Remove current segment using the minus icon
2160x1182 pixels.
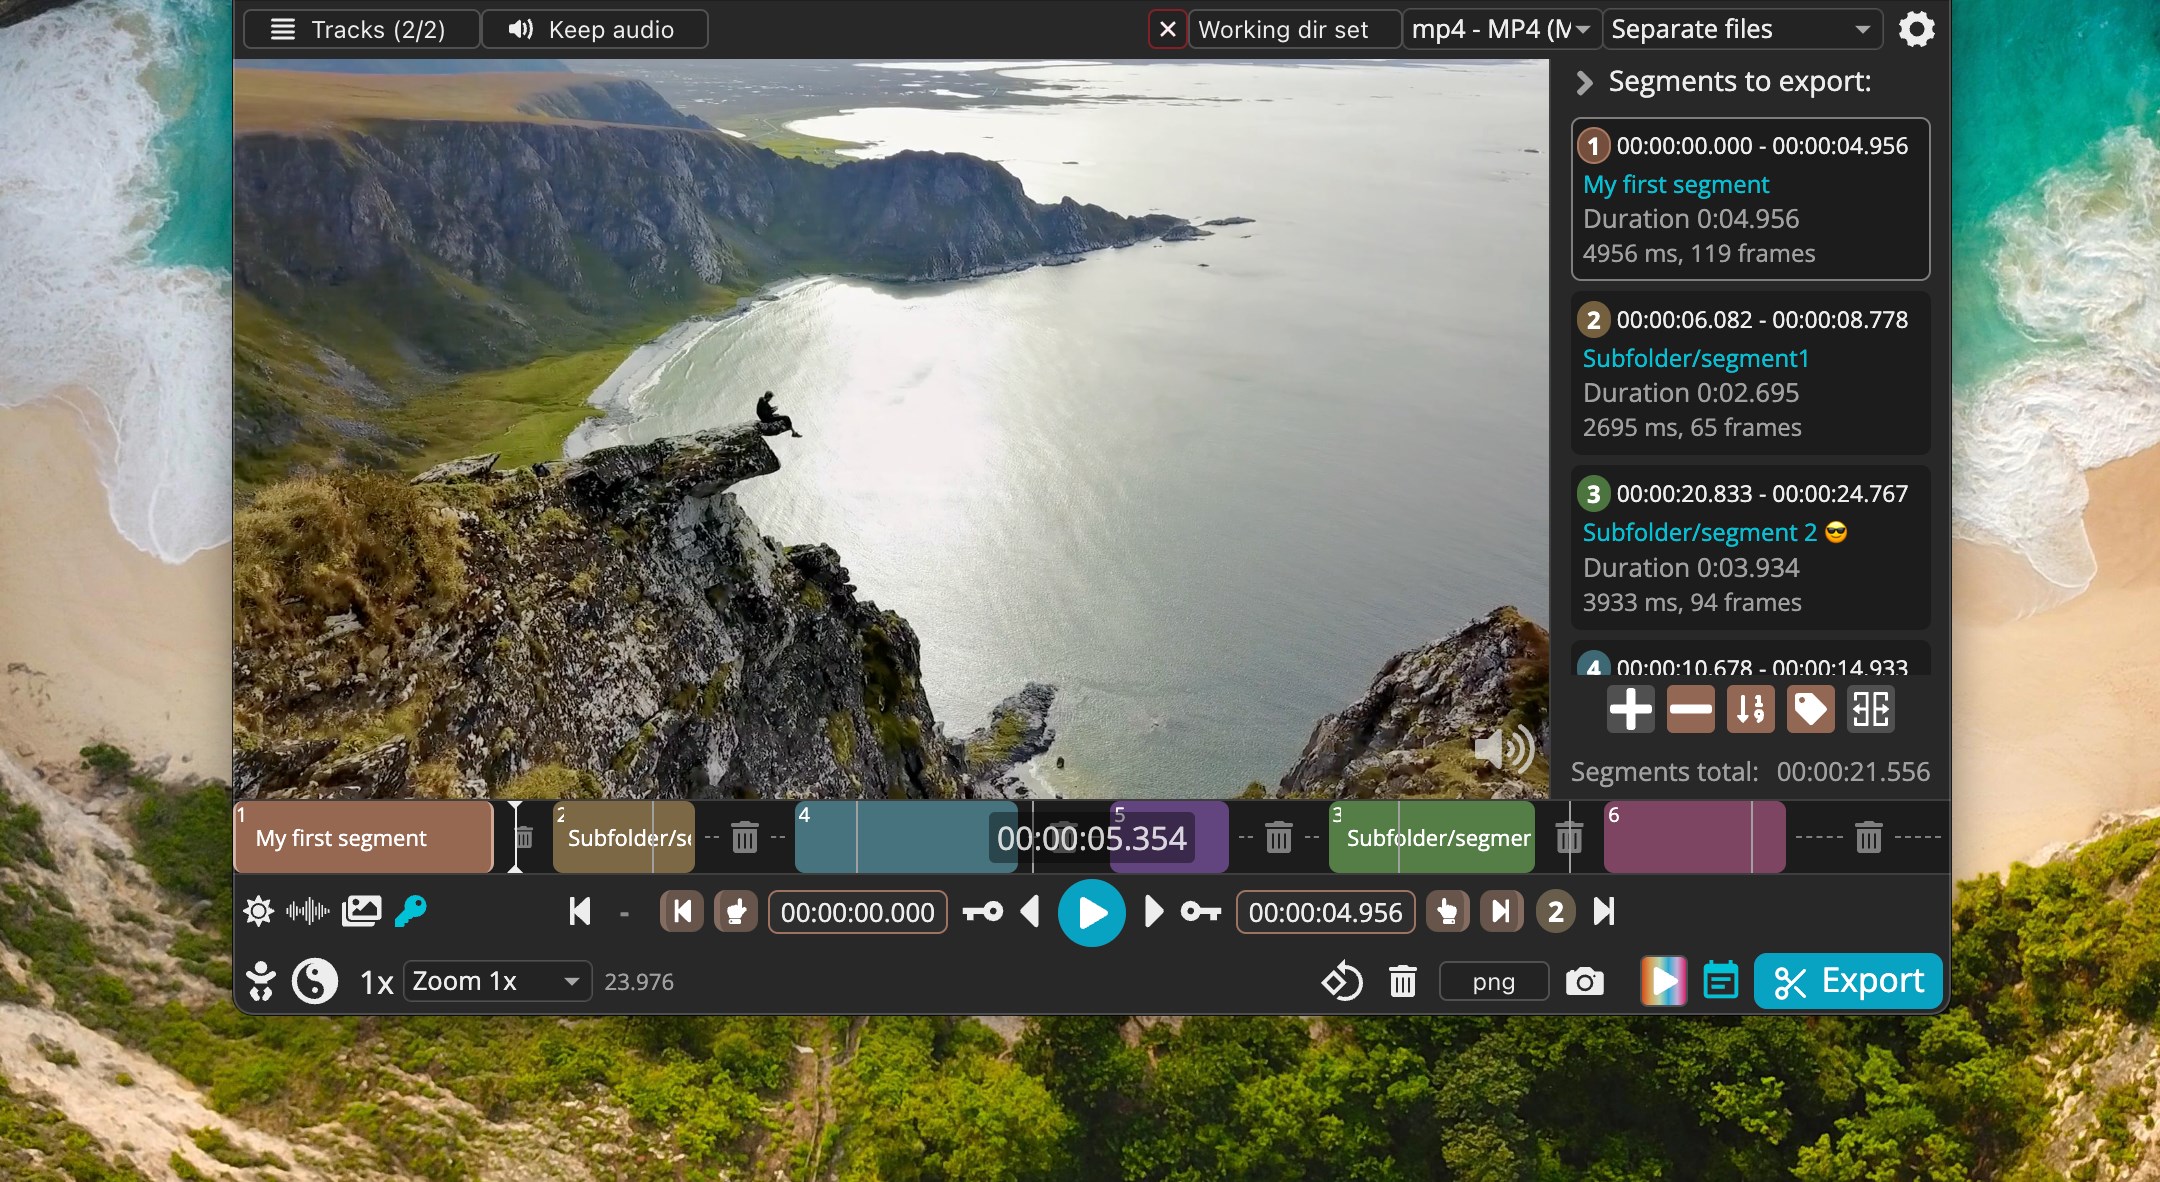[1689, 709]
